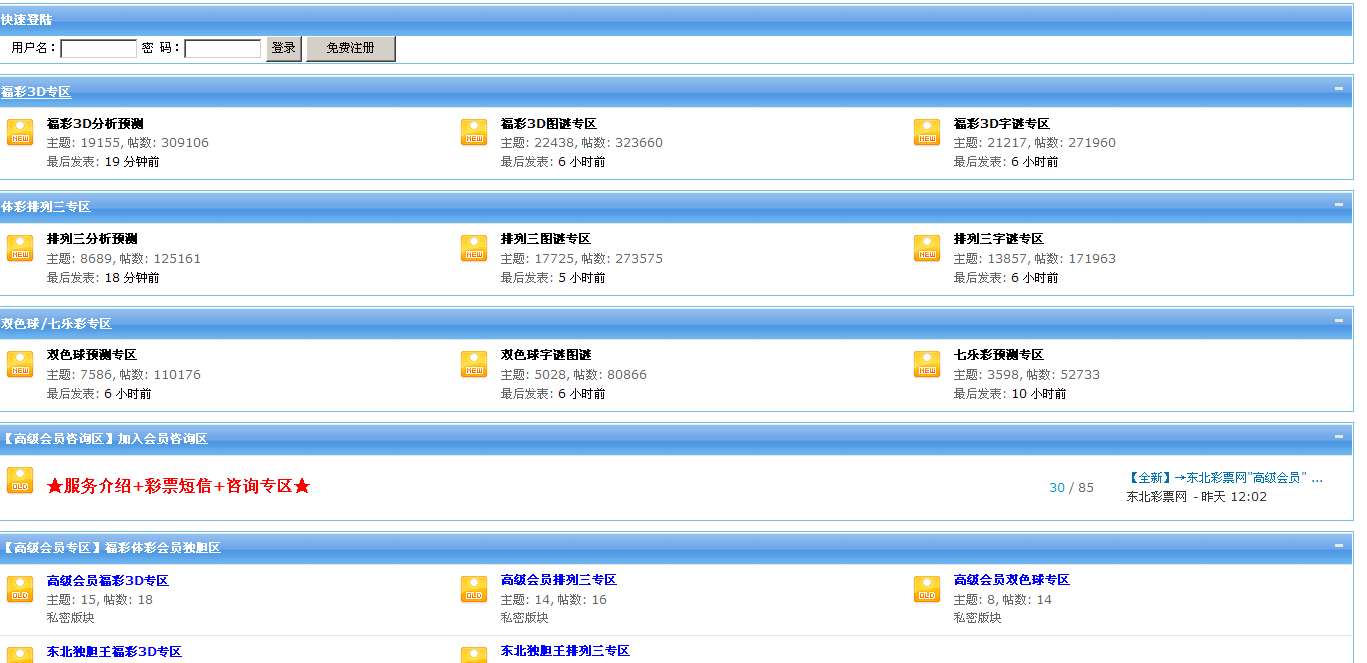1367x663 pixels.
Task: Collapse the 【高级会员专区】福彩体彩会员独胆区 section
Action: 1339,546
